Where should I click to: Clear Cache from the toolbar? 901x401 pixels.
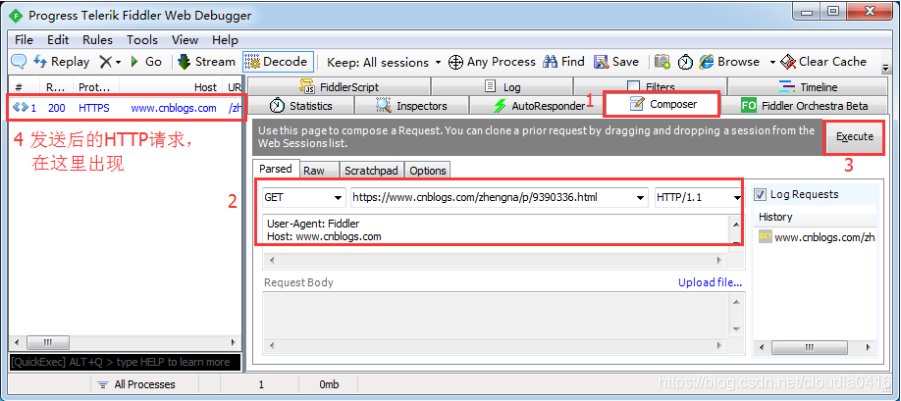click(x=823, y=61)
